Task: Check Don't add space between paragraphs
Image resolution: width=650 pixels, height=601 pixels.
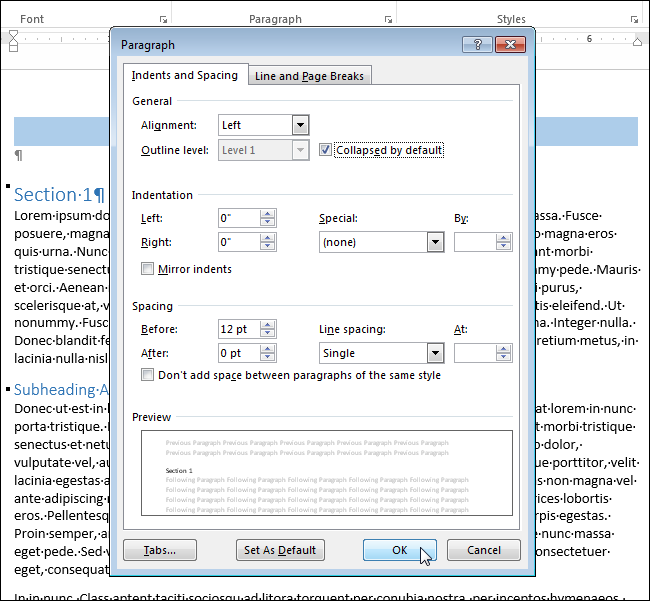Action: (148, 375)
